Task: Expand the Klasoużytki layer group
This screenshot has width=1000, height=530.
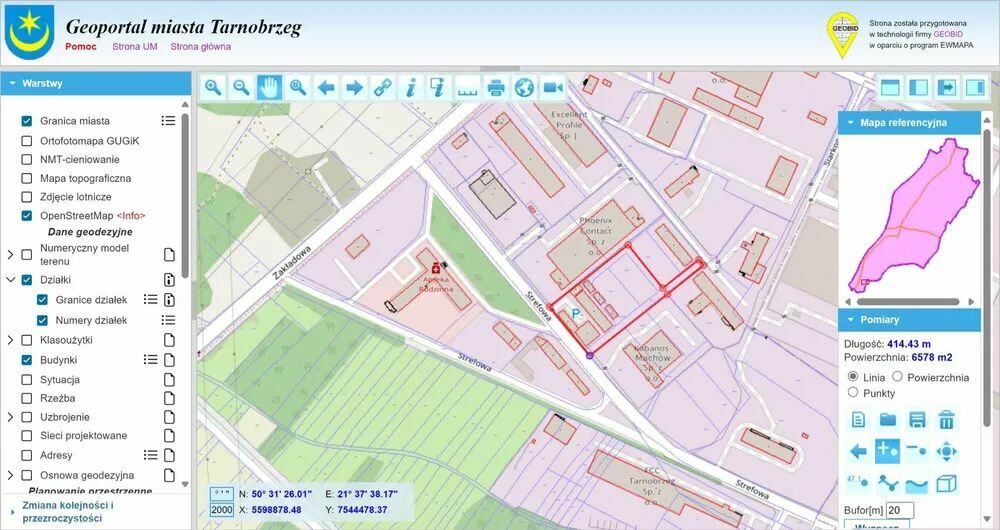Action: 10,340
